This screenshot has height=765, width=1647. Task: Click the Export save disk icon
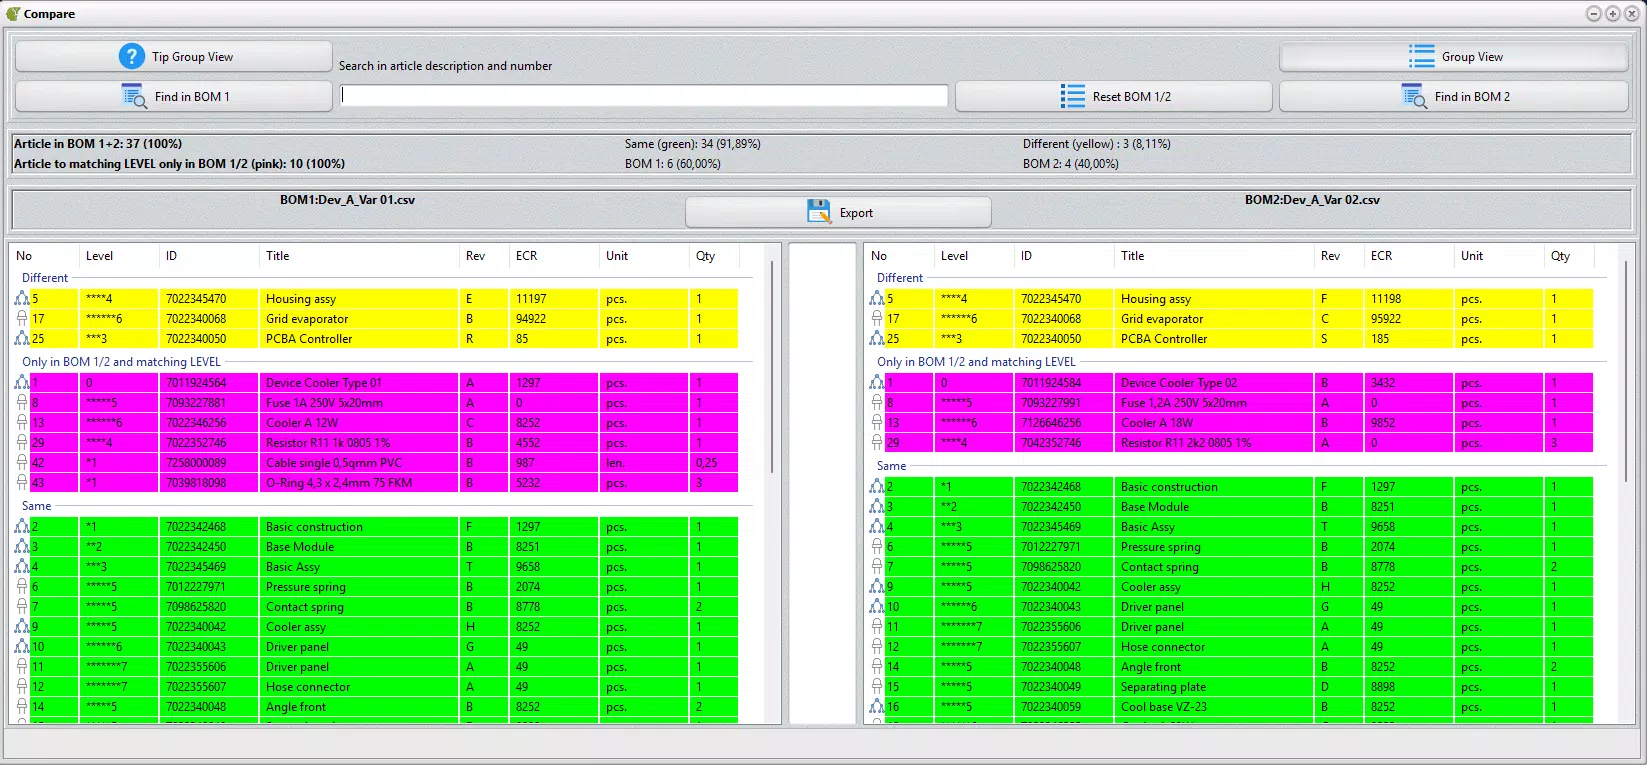click(819, 212)
